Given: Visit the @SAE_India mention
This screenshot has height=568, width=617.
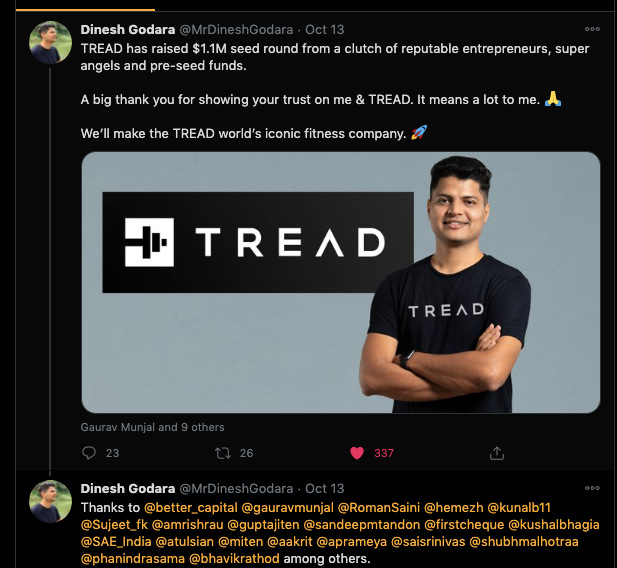Looking at the screenshot, I should [116, 542].
